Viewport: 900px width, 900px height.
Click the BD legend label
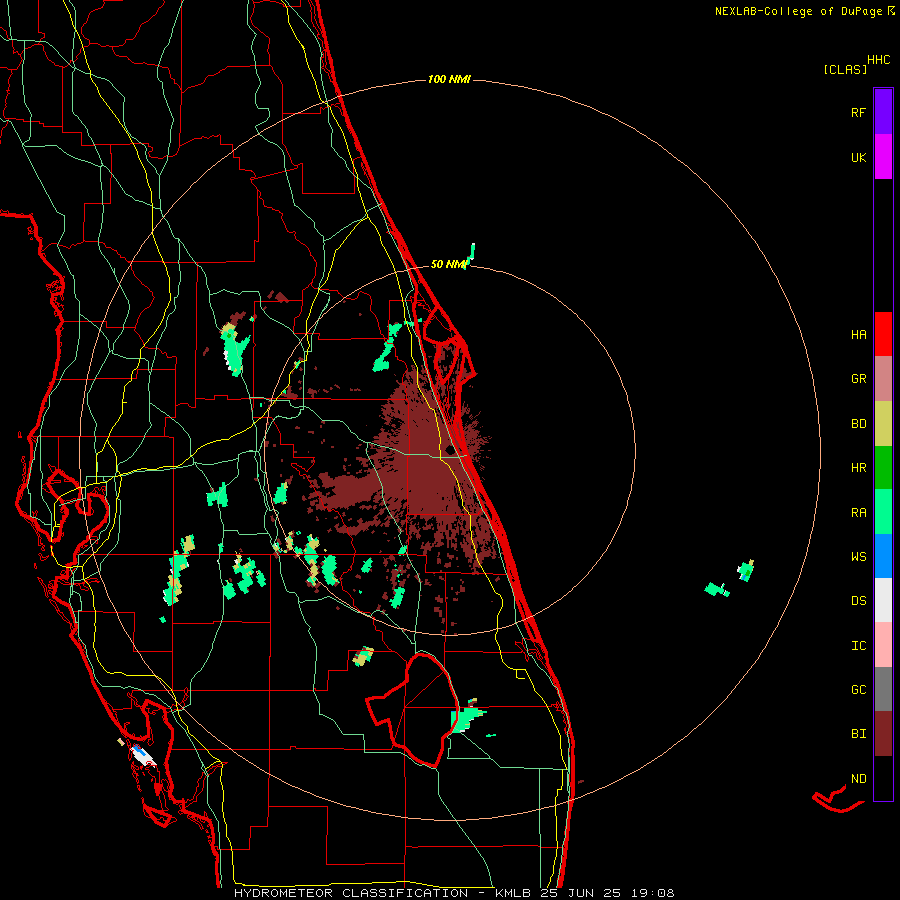pos(858,424)
